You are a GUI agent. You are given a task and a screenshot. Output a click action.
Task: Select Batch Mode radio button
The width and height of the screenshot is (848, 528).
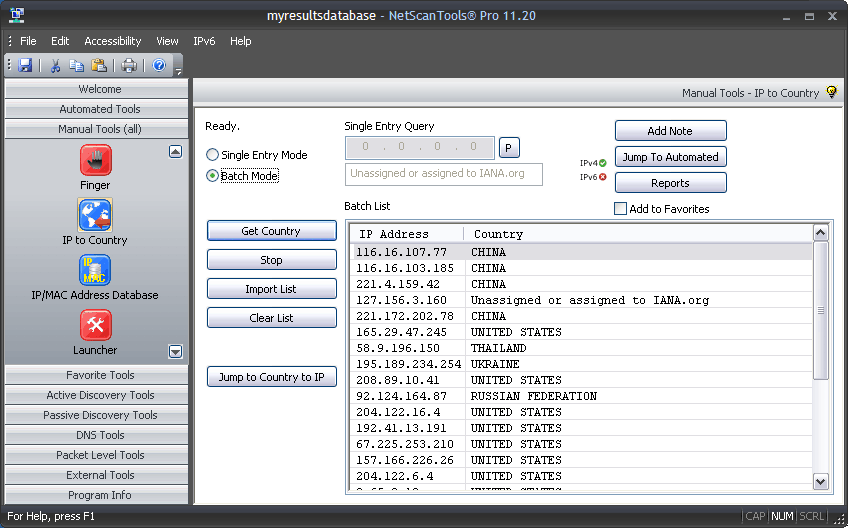tap(213, 176)
